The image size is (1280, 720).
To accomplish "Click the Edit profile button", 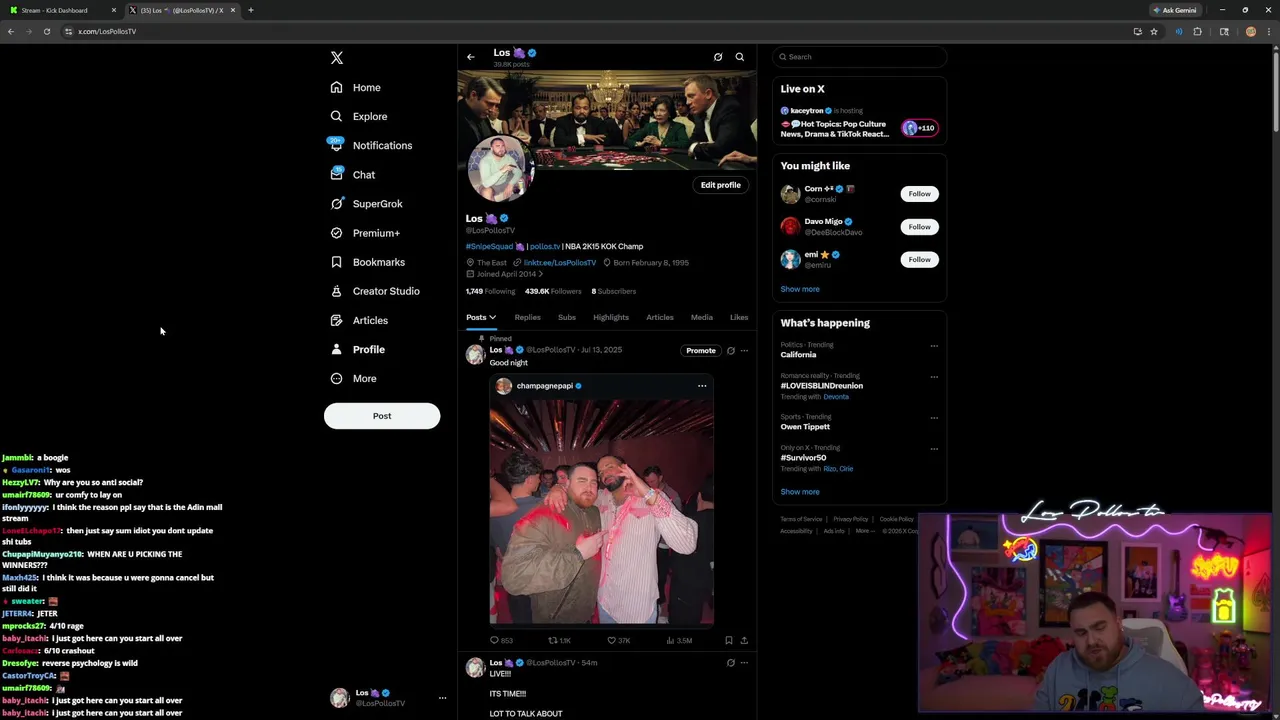I will 721,185.
